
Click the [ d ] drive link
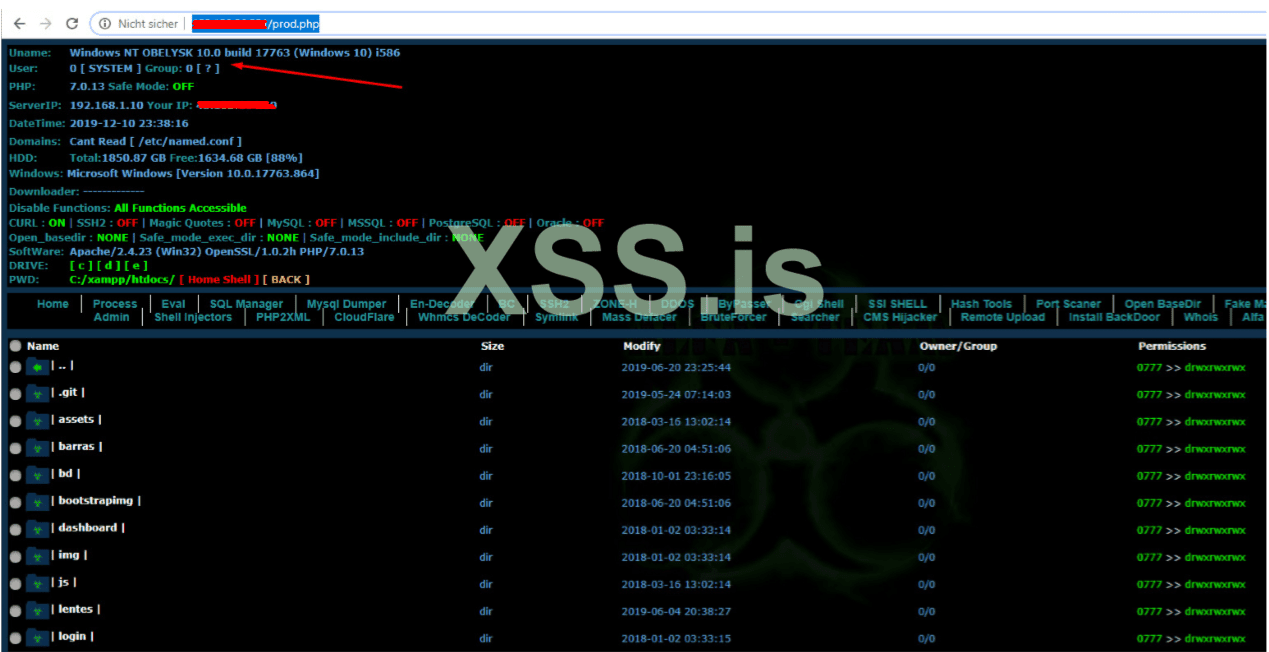click(108, 265)
